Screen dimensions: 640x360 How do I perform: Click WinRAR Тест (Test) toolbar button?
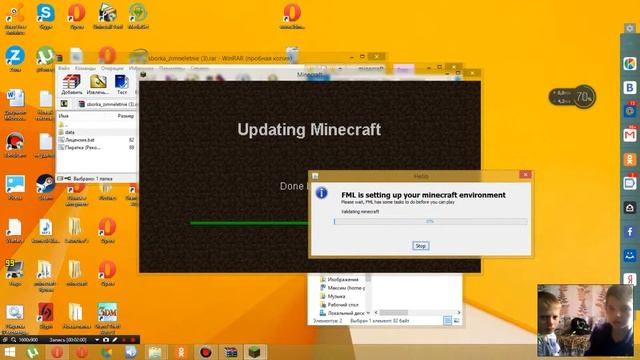(122, 84)
